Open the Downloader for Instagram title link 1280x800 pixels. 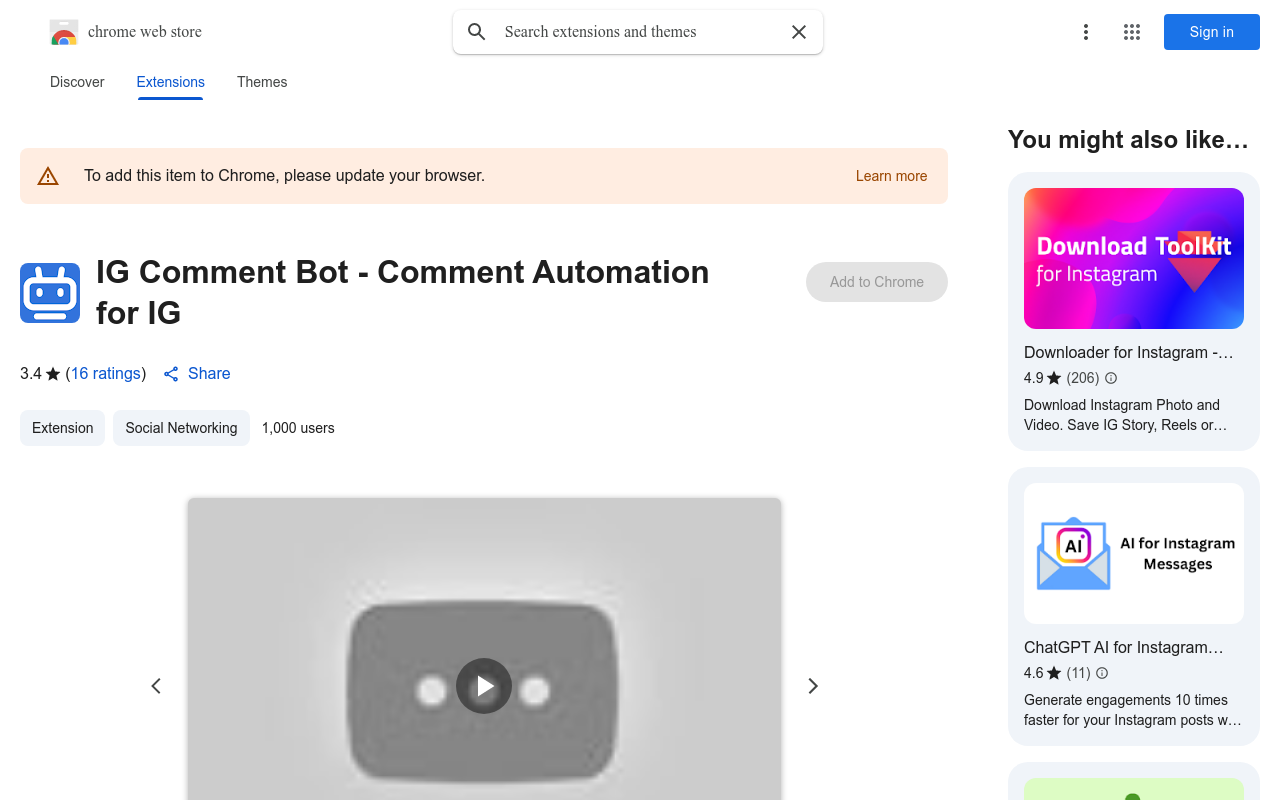pos(1129,352)
